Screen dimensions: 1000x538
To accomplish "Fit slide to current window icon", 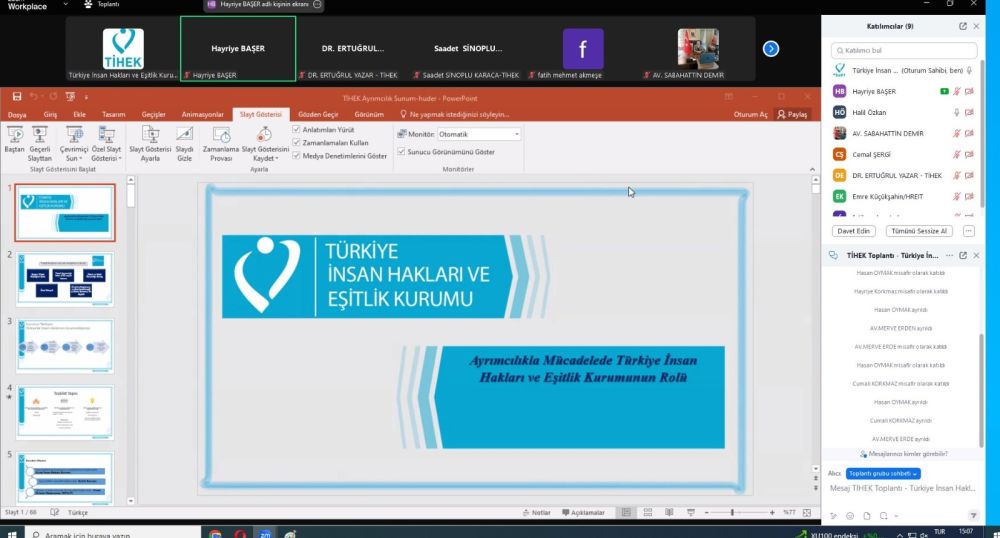I will click(x=807, y=513).
